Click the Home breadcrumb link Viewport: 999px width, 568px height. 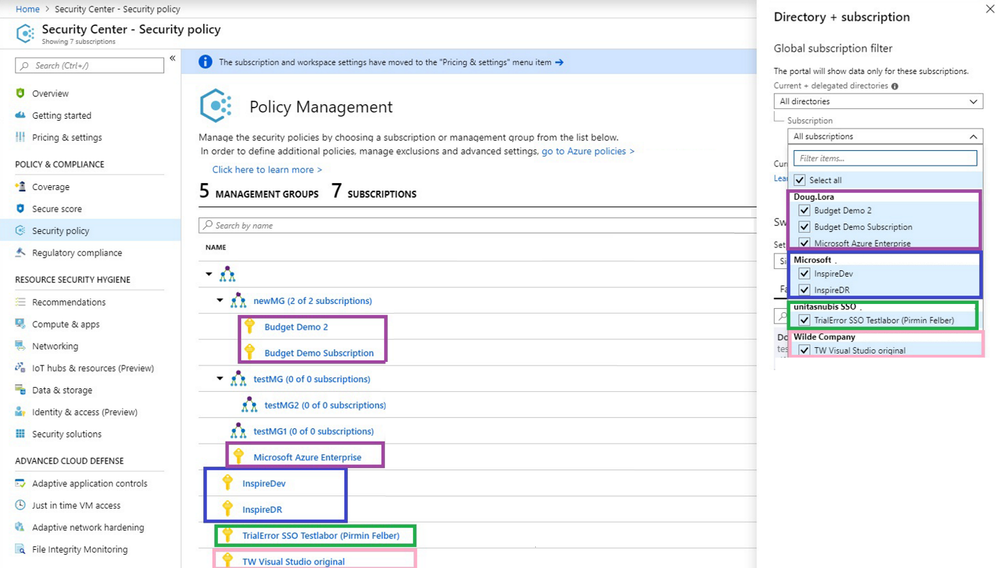coord(27,9)
